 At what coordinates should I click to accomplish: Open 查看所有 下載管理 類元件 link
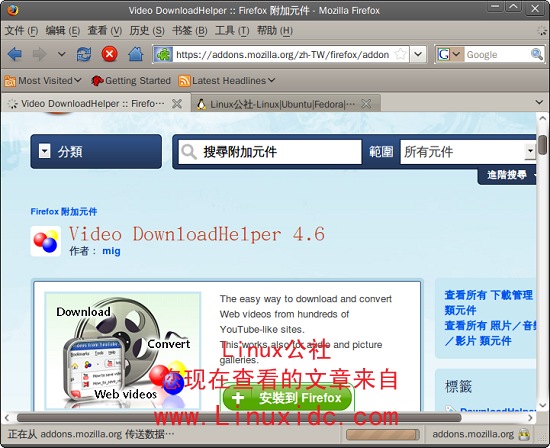click(x=489, y=302)
